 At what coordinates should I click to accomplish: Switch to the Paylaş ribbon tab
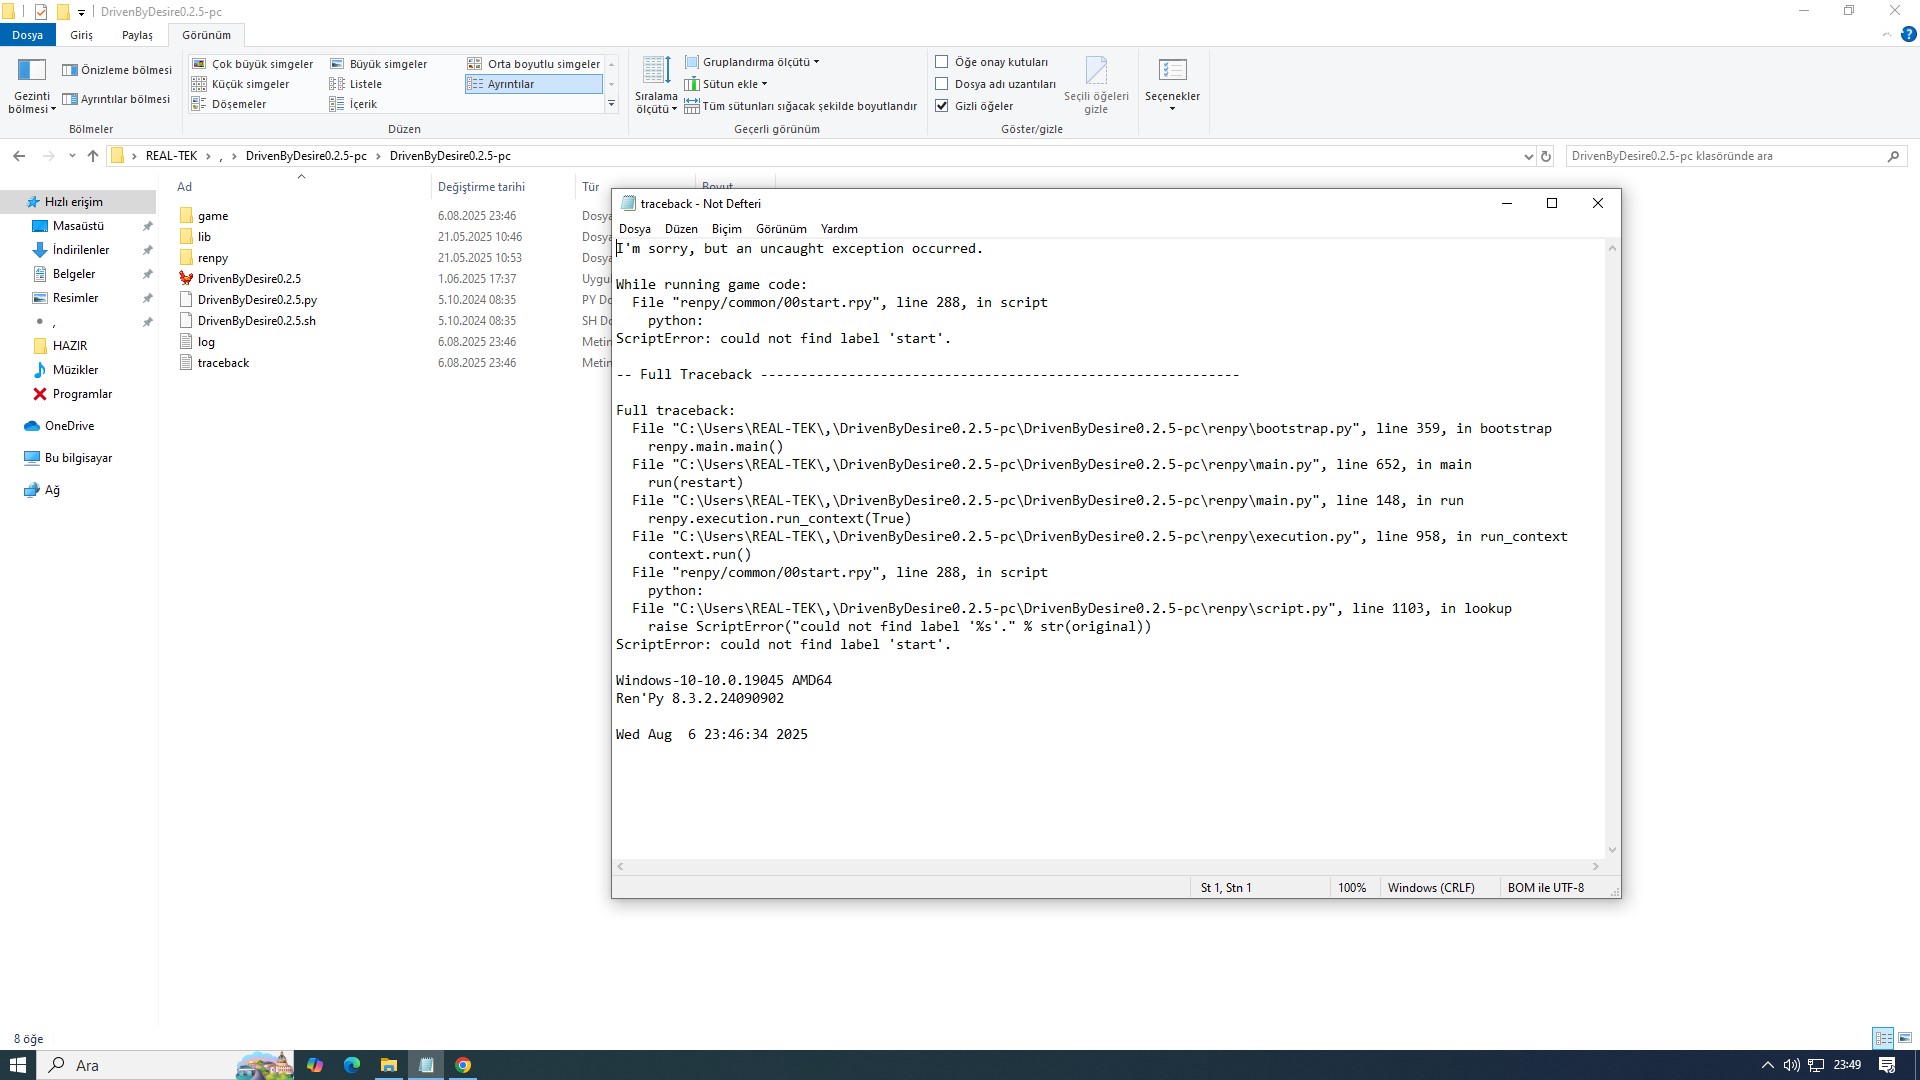coord(137,35)
